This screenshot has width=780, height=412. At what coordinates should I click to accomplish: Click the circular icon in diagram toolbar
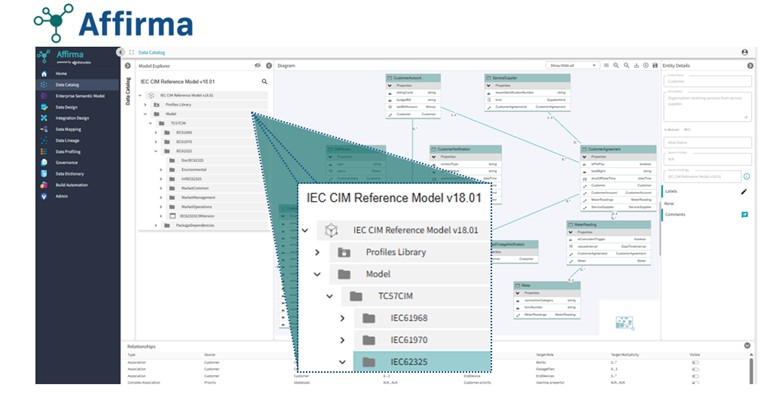point(646,66)
